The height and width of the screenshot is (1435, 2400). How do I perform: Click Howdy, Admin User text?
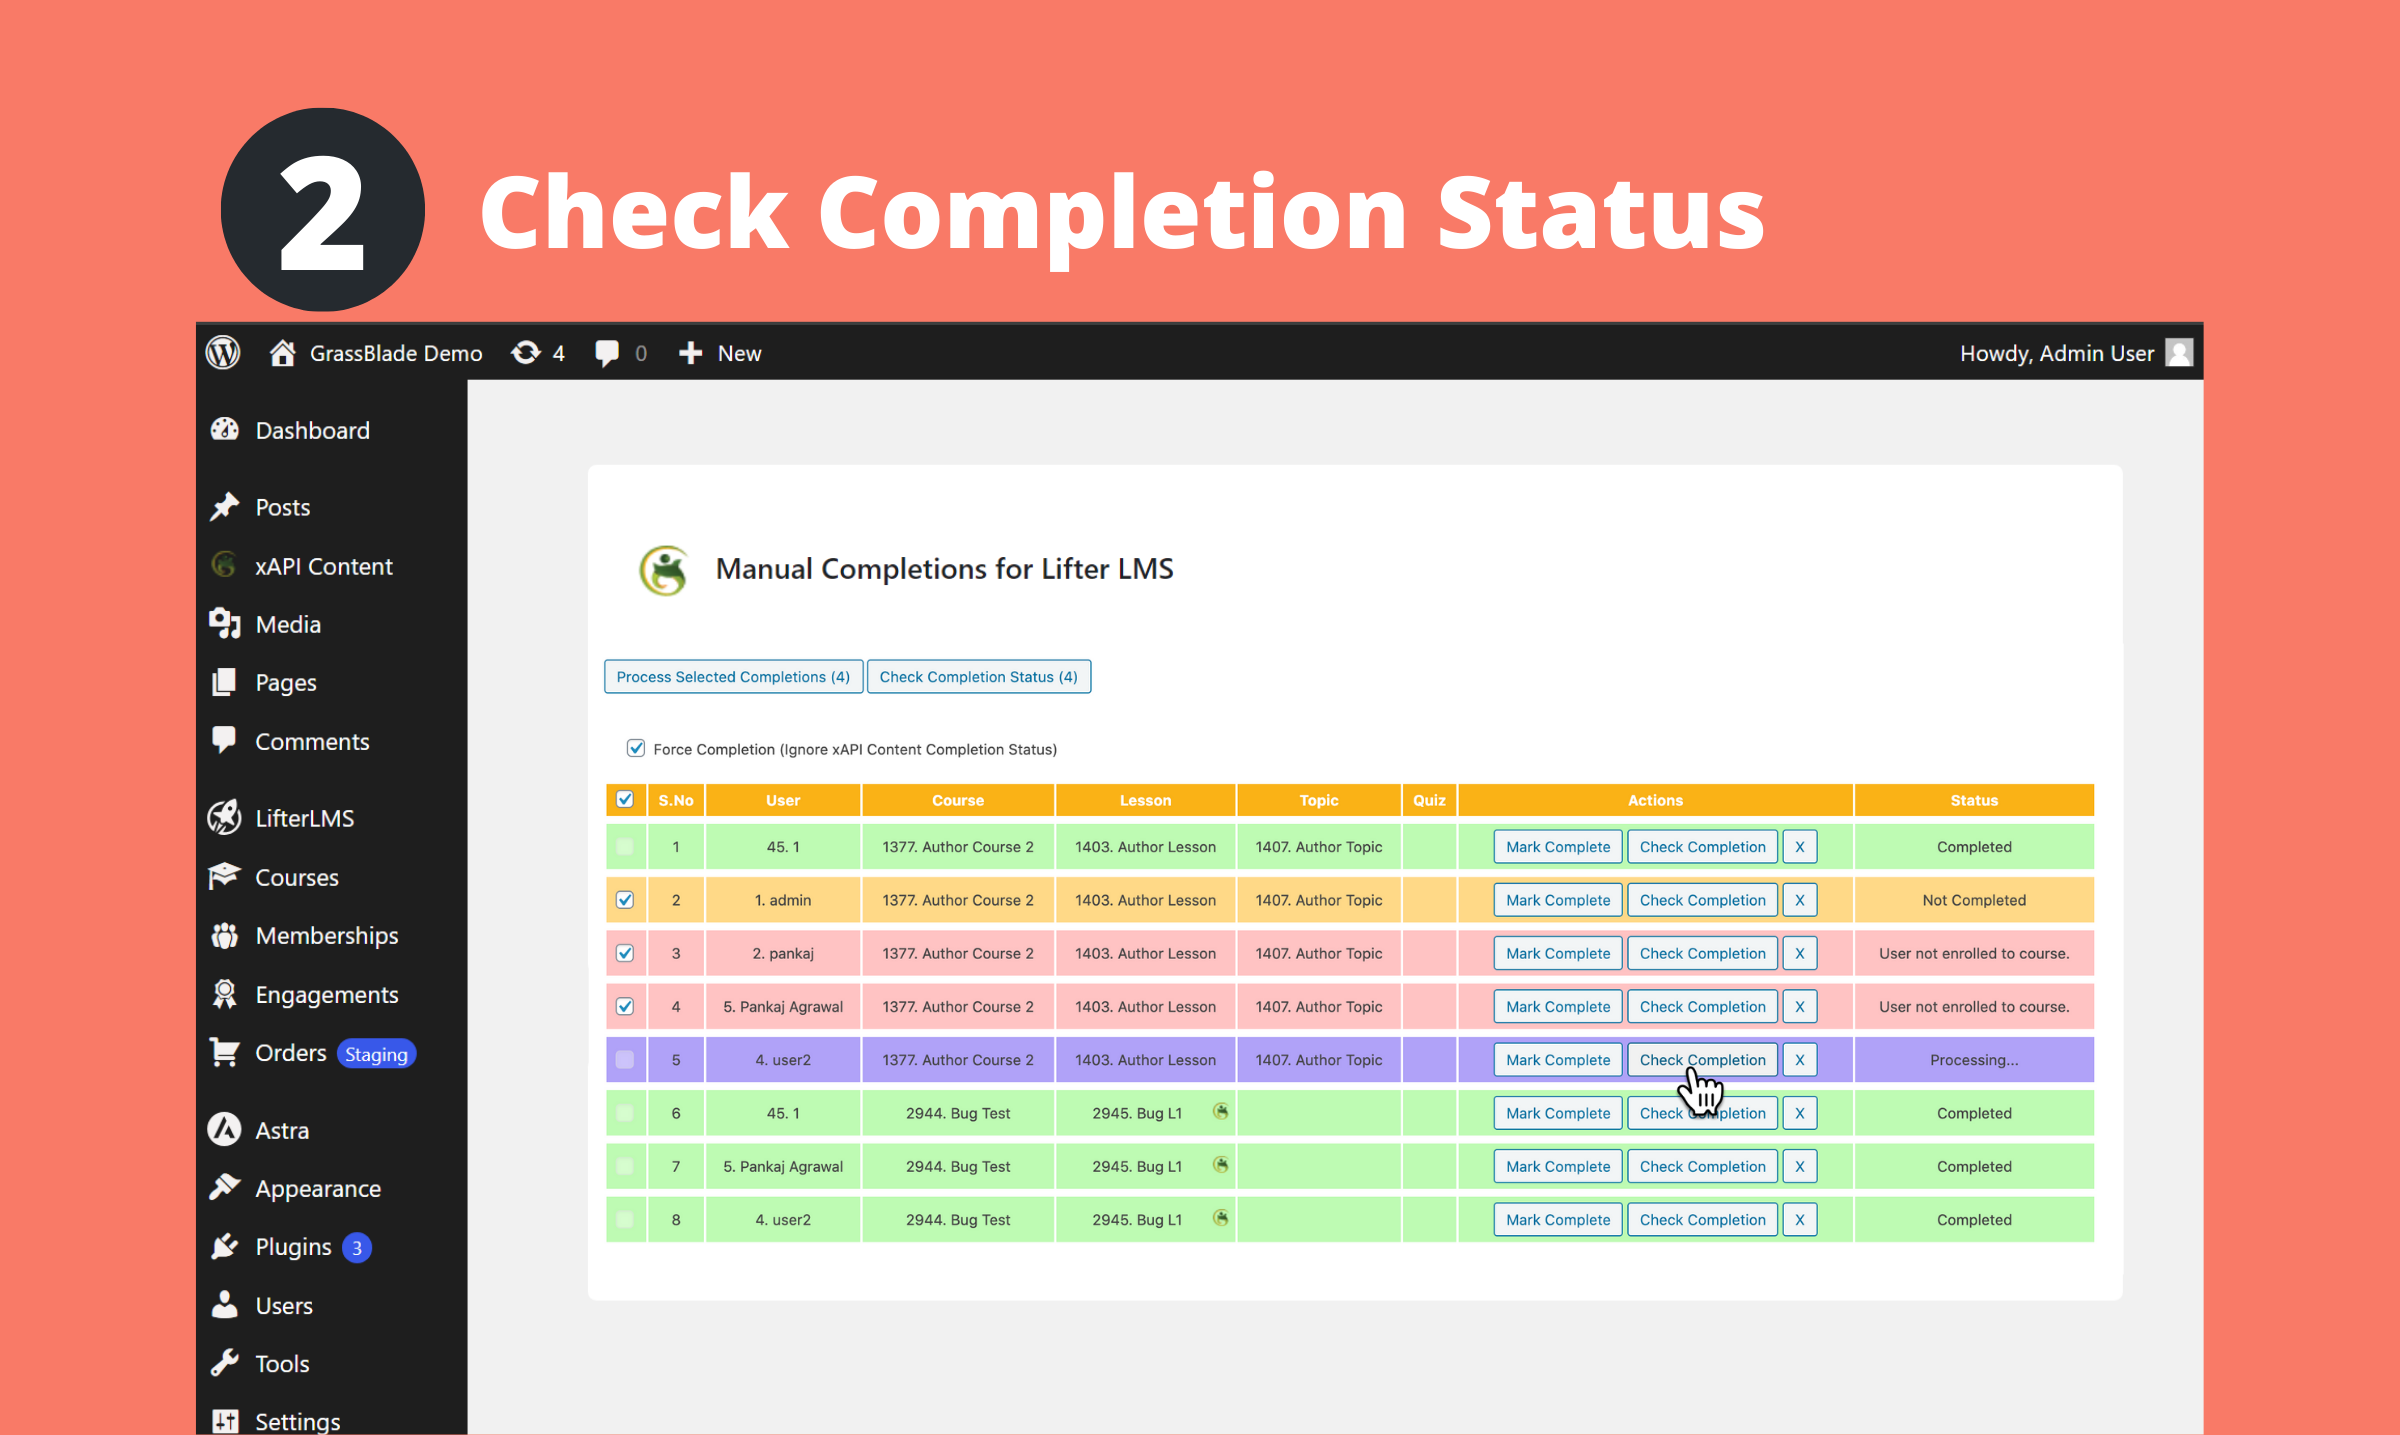[2056, 353]
